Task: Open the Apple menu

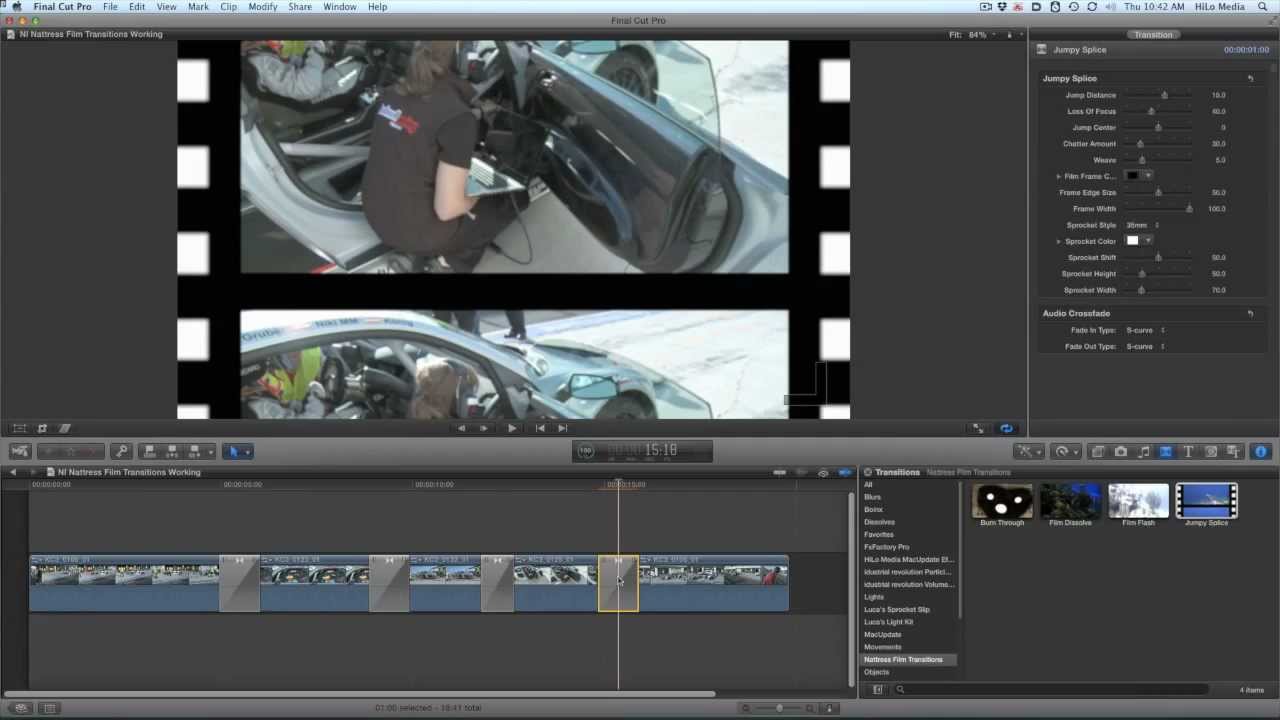Action: pos(17,7)
